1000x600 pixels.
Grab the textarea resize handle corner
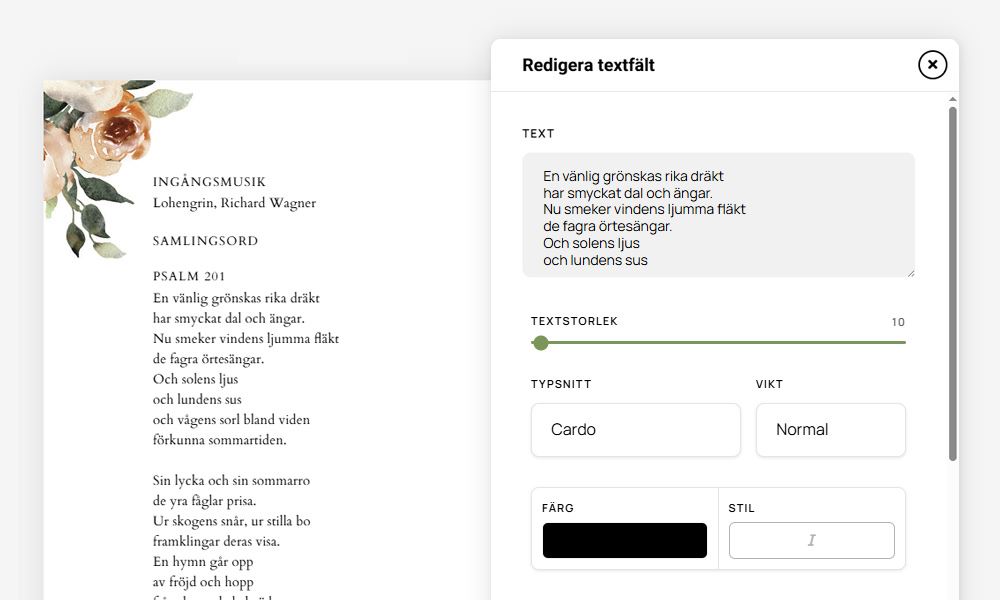coord(910,272)
